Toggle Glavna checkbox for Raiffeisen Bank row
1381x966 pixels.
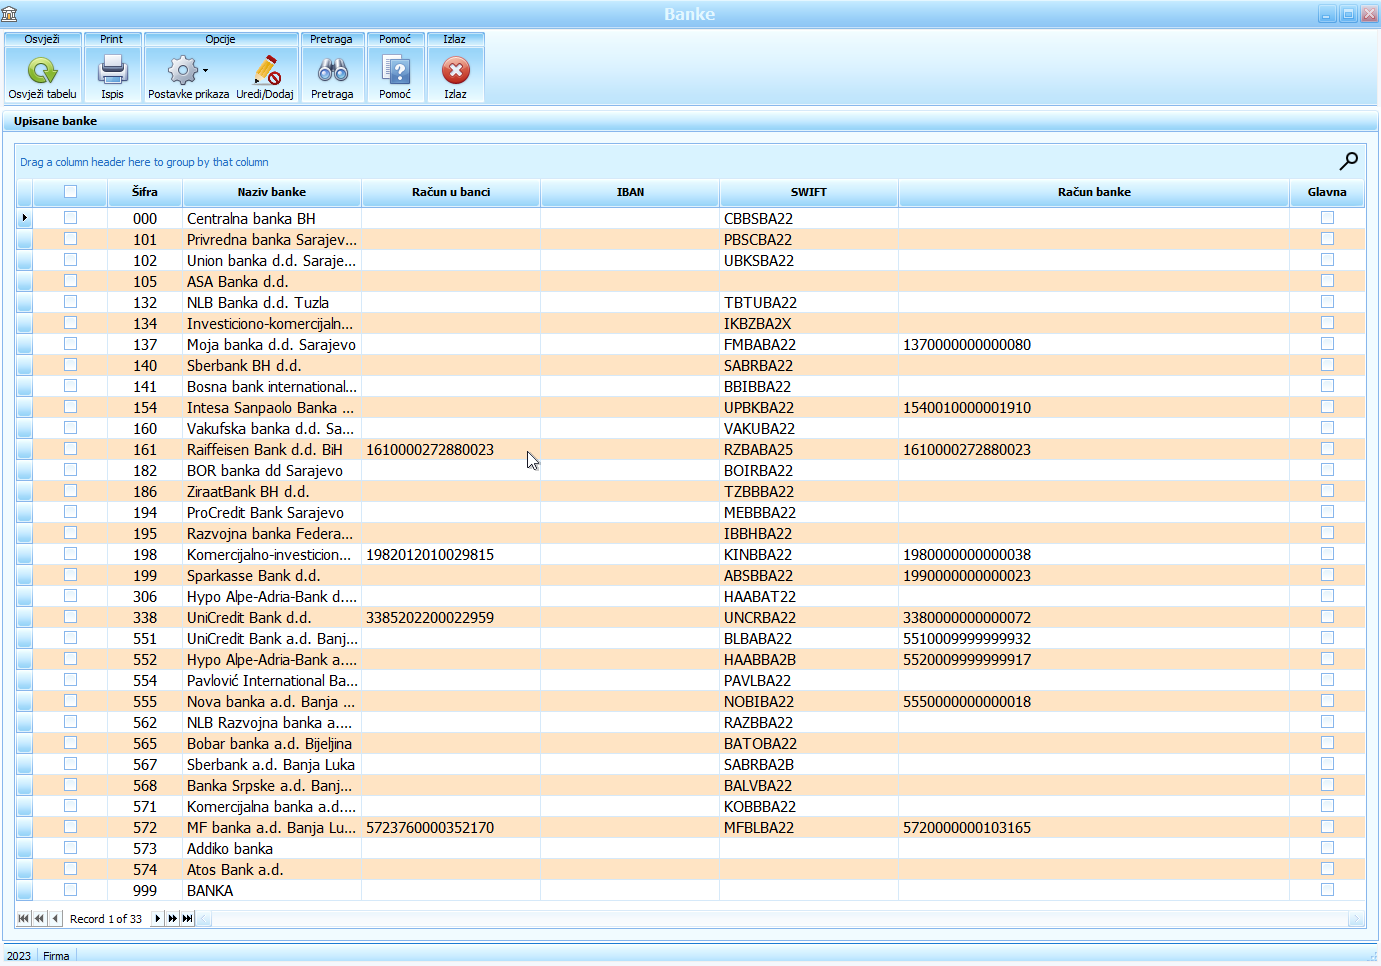pyautogui.click(x=1327, y=449)
